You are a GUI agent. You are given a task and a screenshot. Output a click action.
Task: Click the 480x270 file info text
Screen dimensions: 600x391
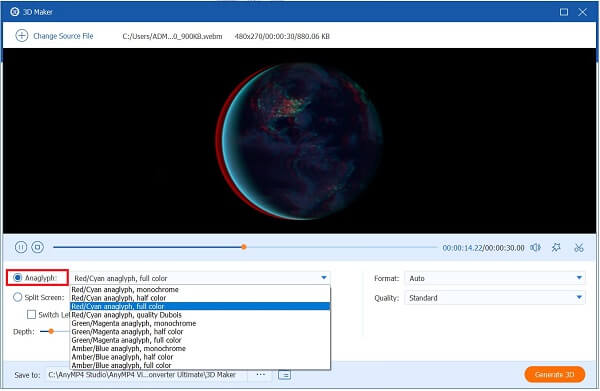pos(282,36)
